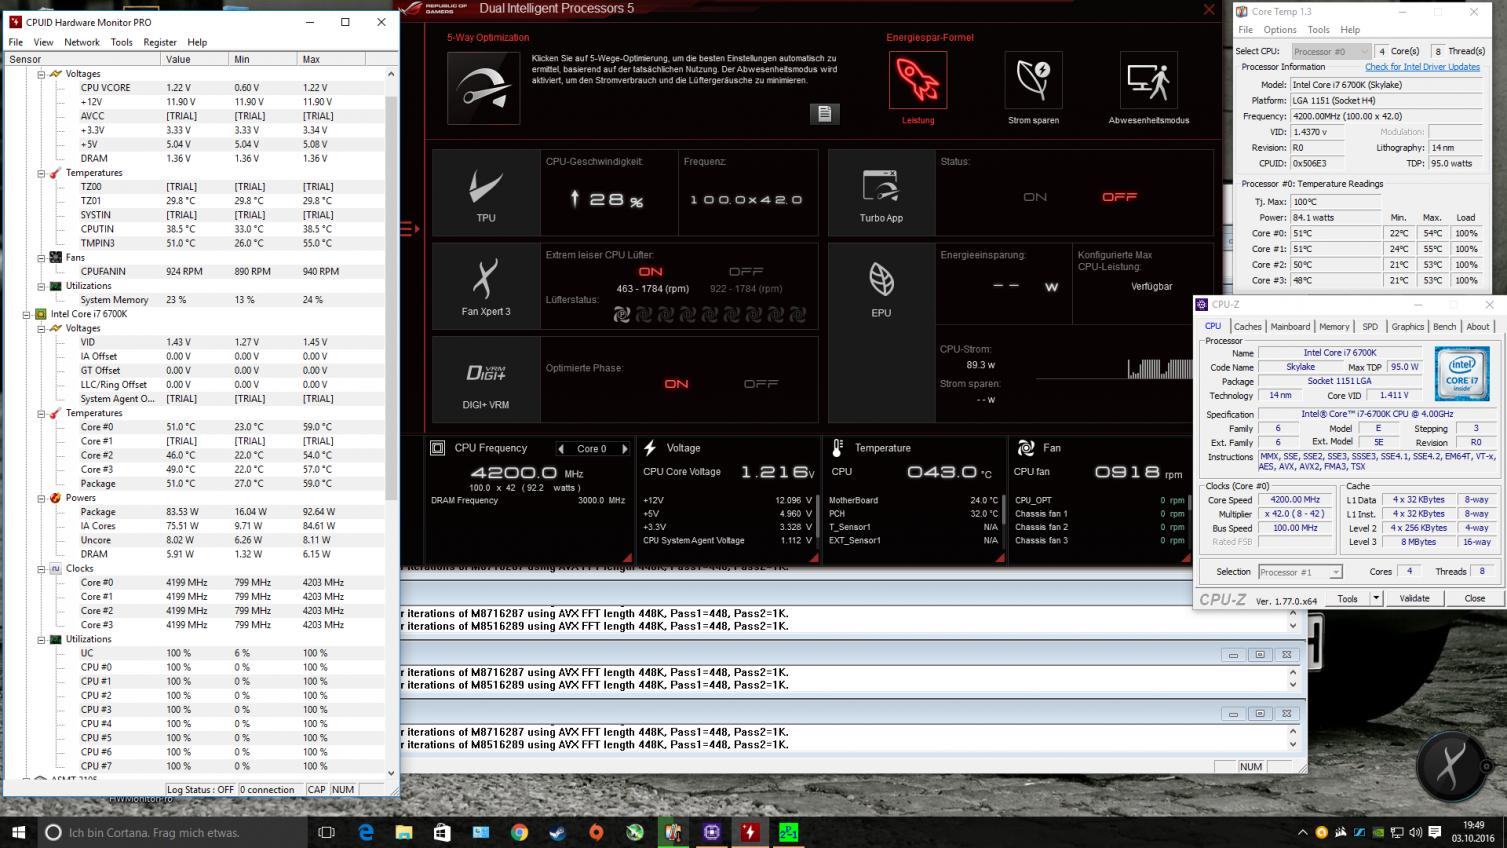Open the Windows Start menu
Viewport: 1507px width, 848px height.
18,832
